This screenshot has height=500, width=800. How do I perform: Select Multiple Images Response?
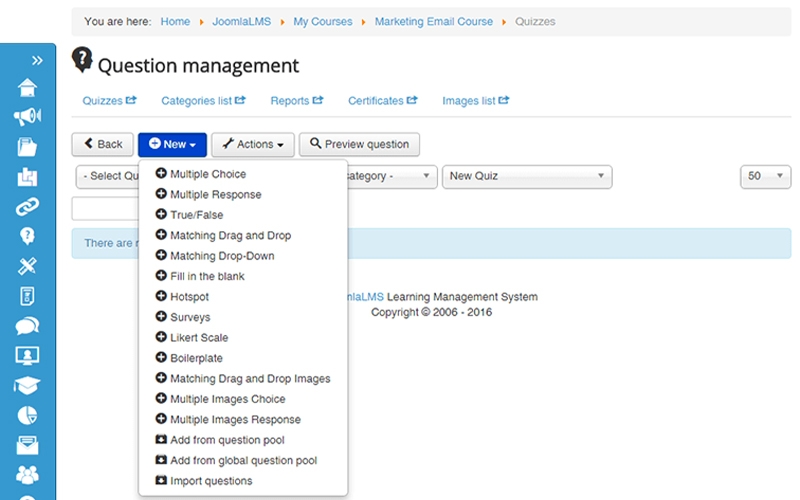point(235,419)
